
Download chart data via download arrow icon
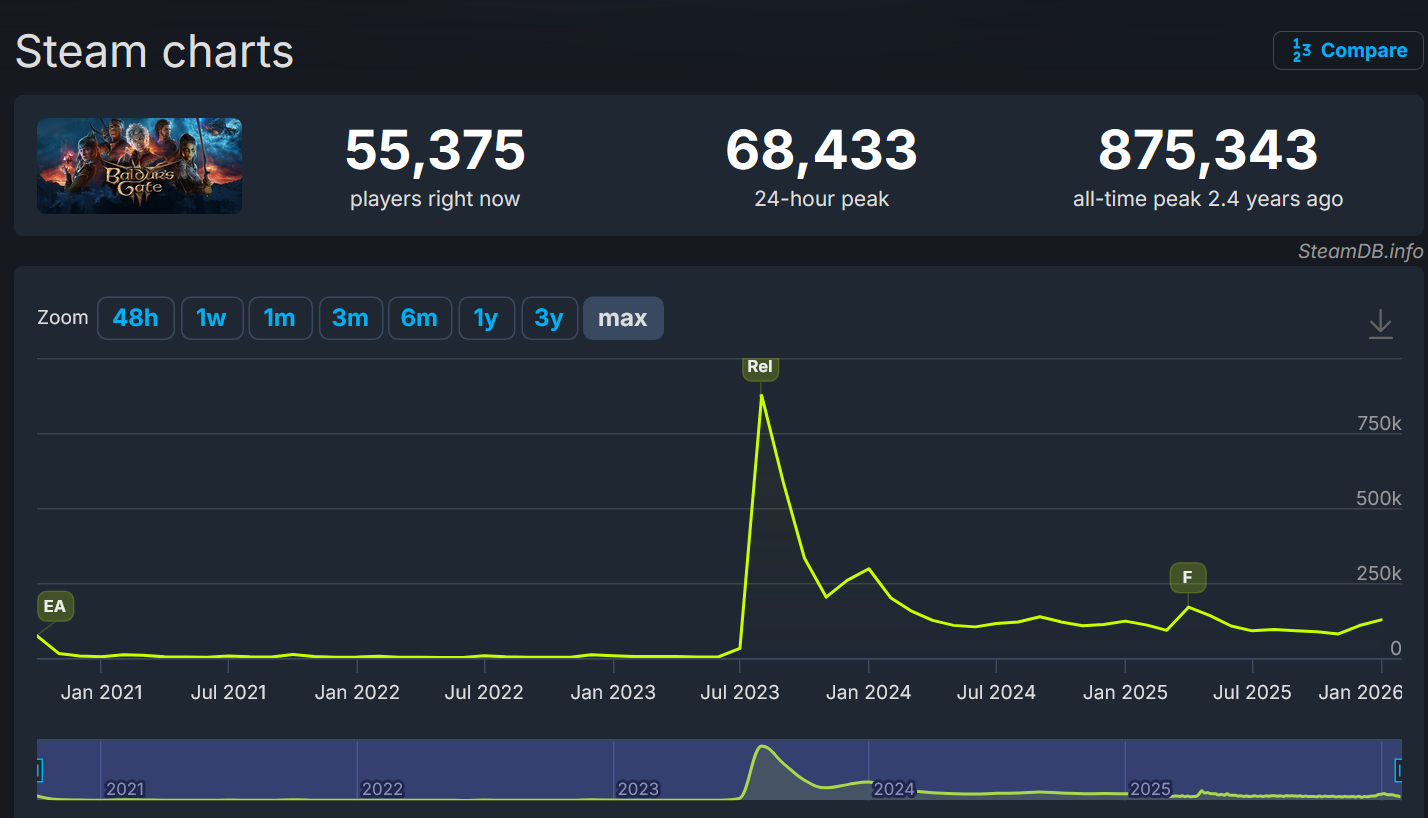click(1380, 324)
